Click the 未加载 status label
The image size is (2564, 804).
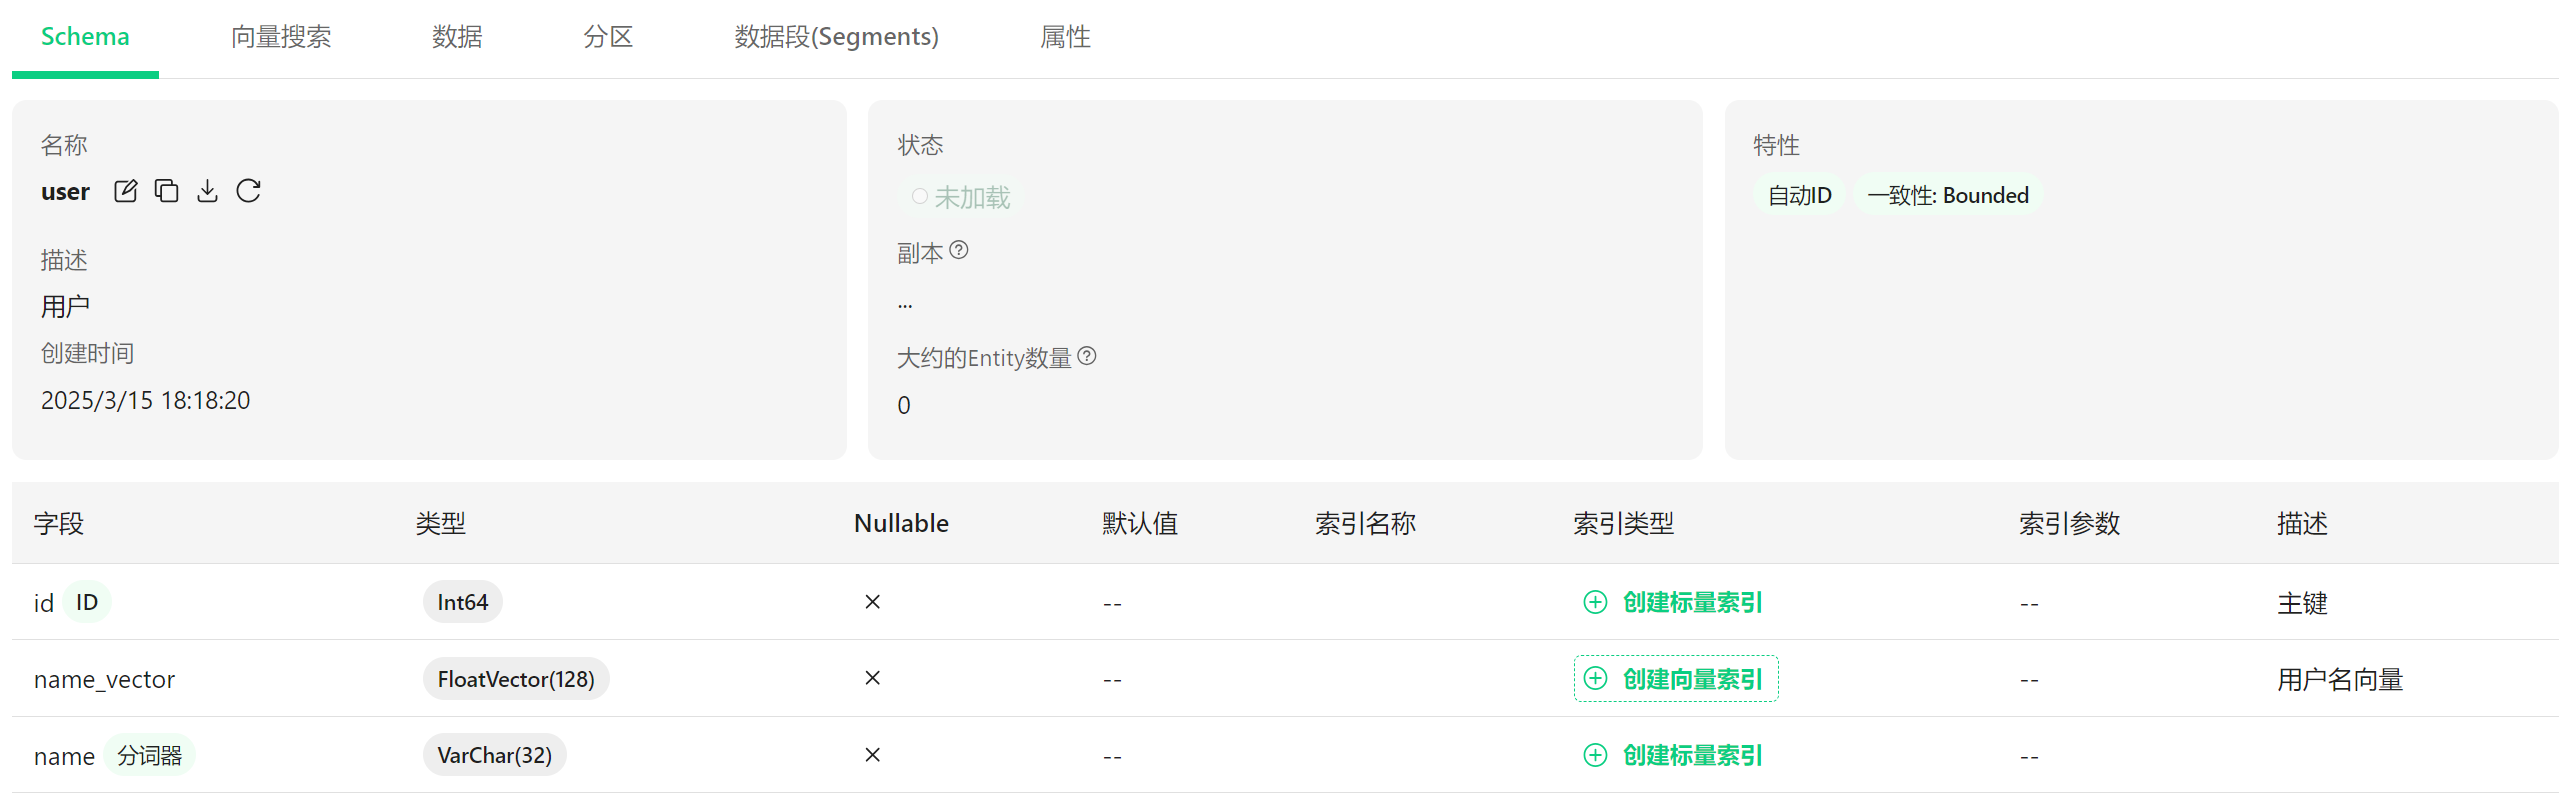(971, 197)
